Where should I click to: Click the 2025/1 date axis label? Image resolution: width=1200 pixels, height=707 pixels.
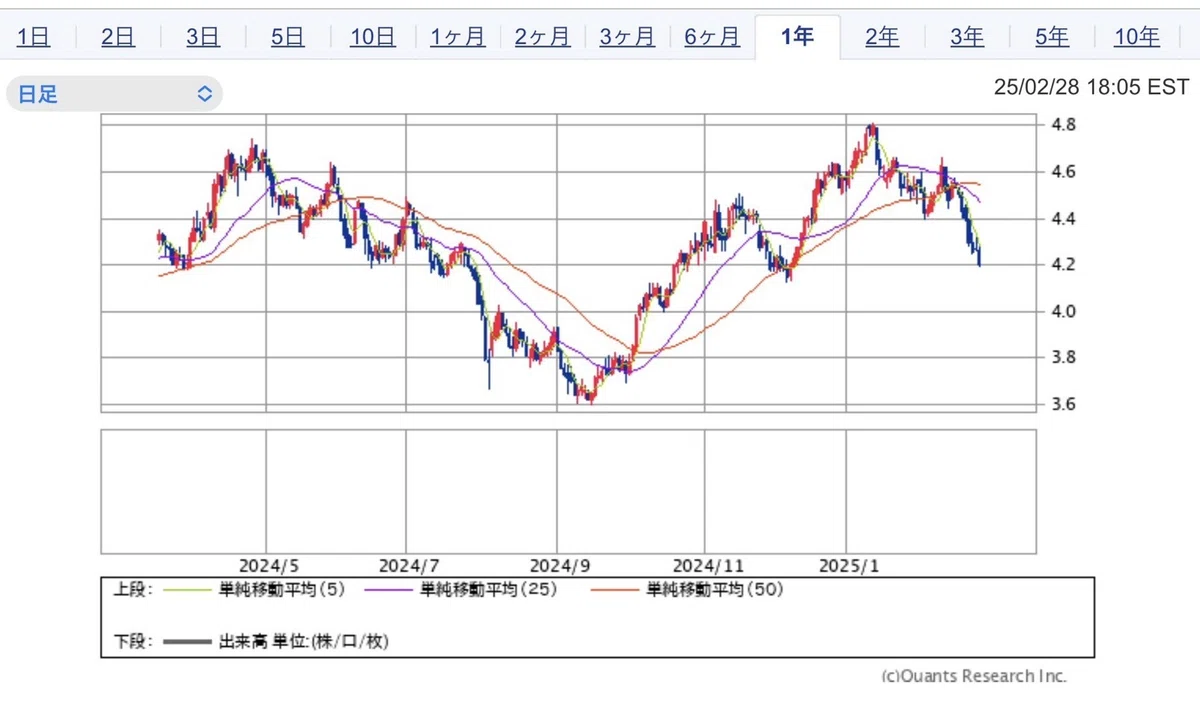coord(847,565)
